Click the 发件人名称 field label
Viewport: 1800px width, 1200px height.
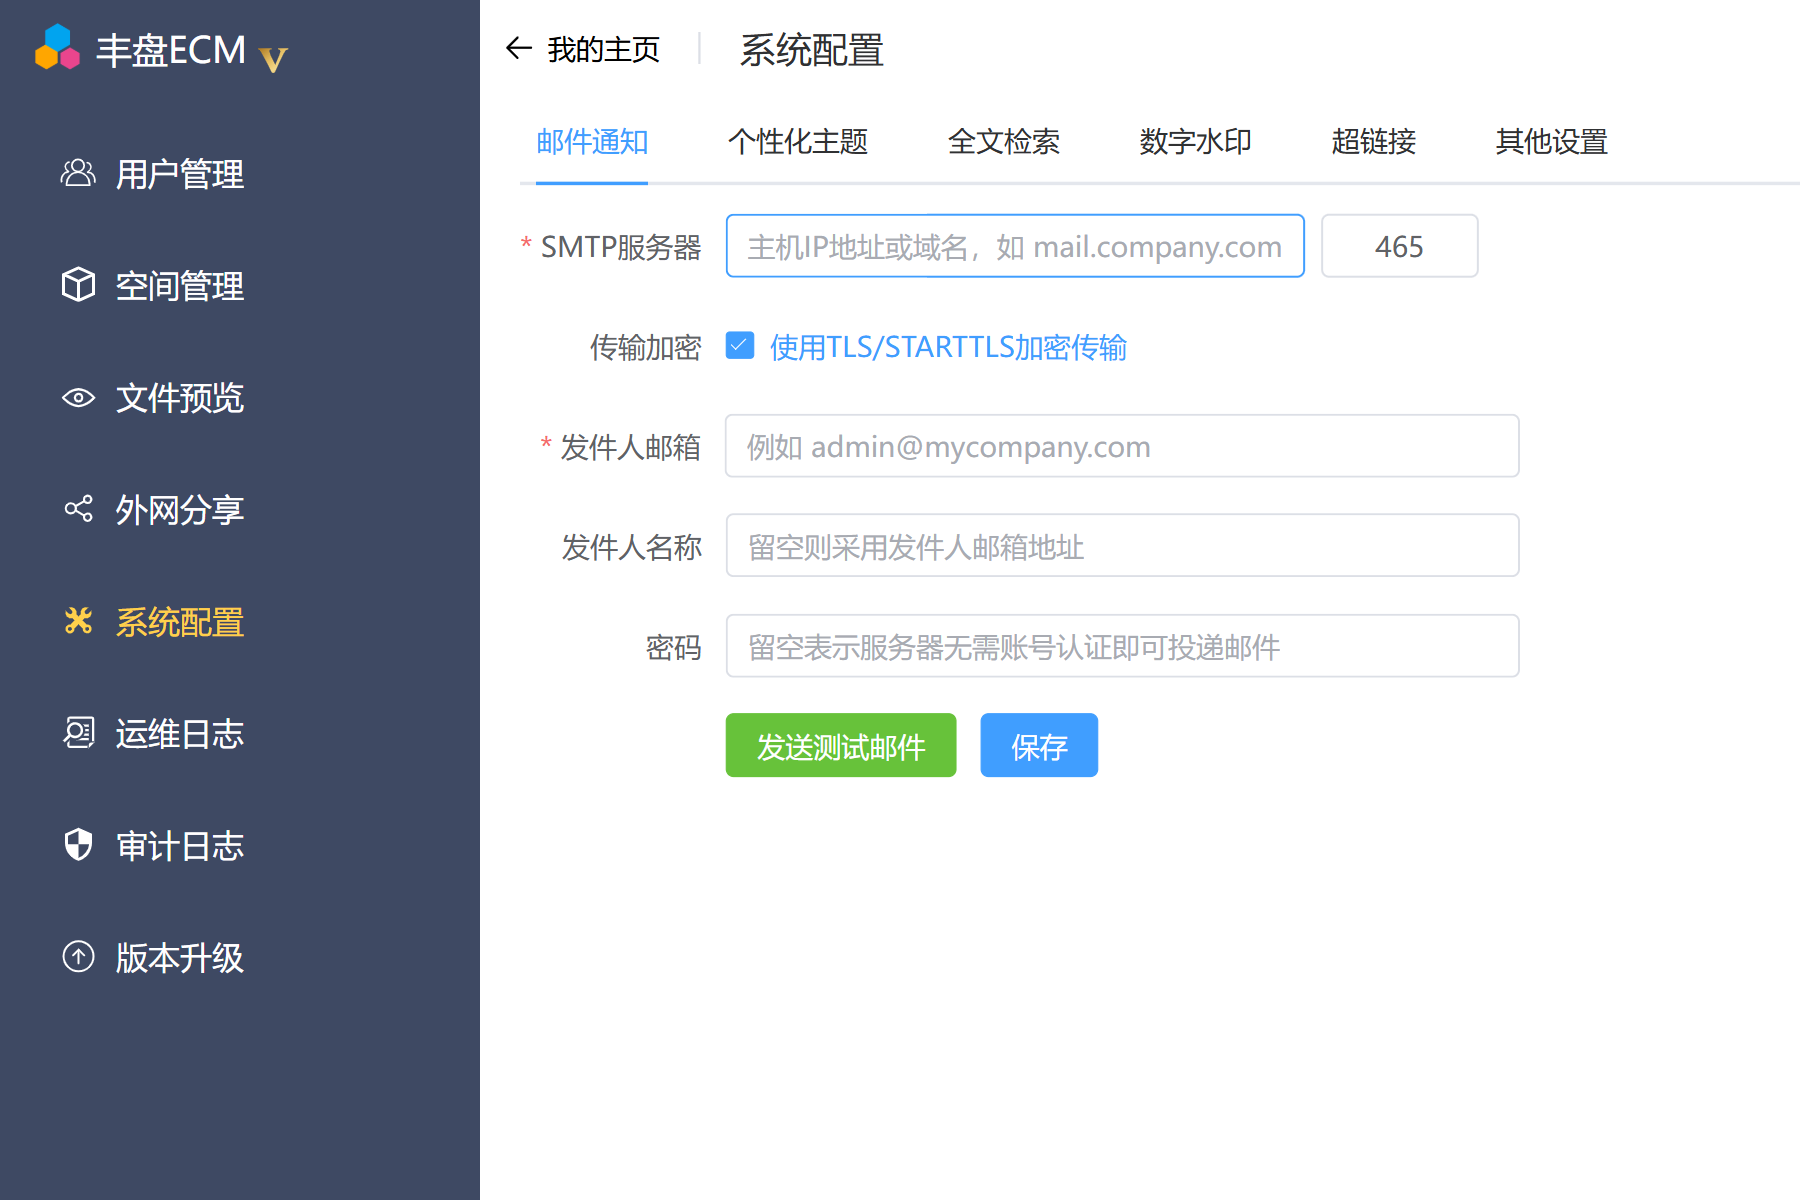pyautogui.click(x=632, y=547)
